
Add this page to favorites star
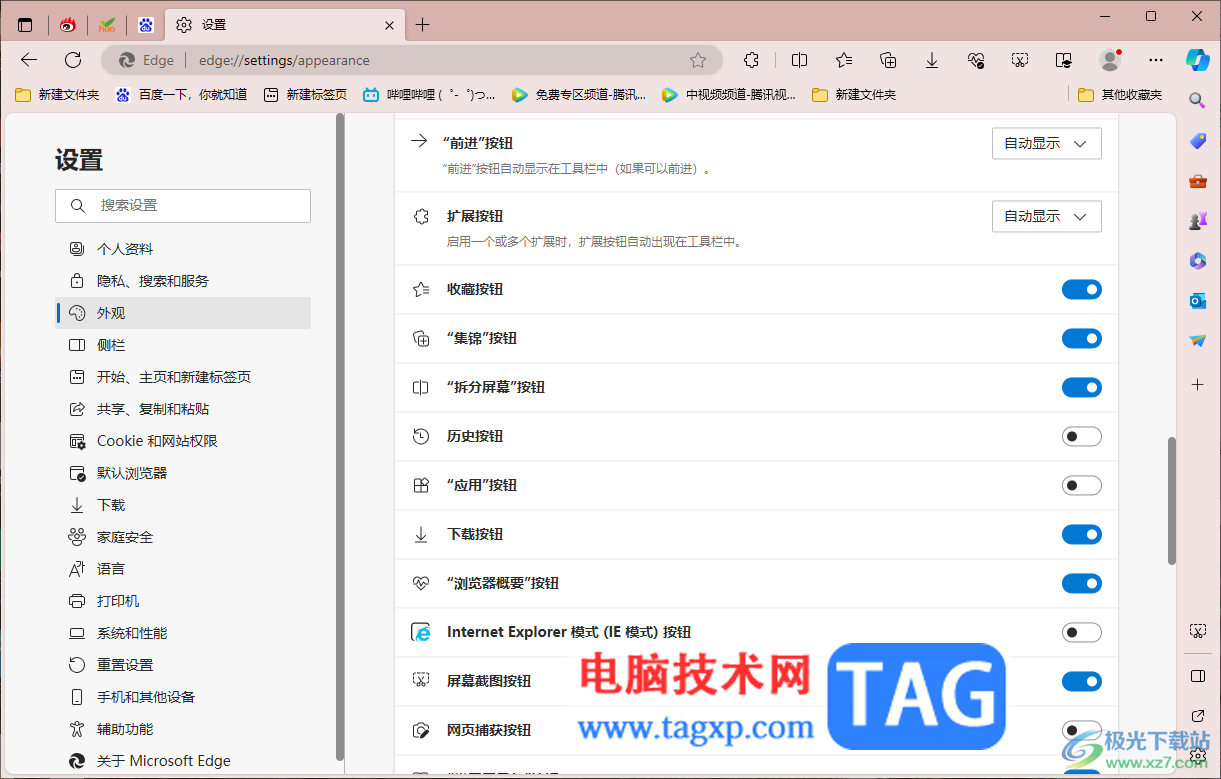(x=698, y=60)
